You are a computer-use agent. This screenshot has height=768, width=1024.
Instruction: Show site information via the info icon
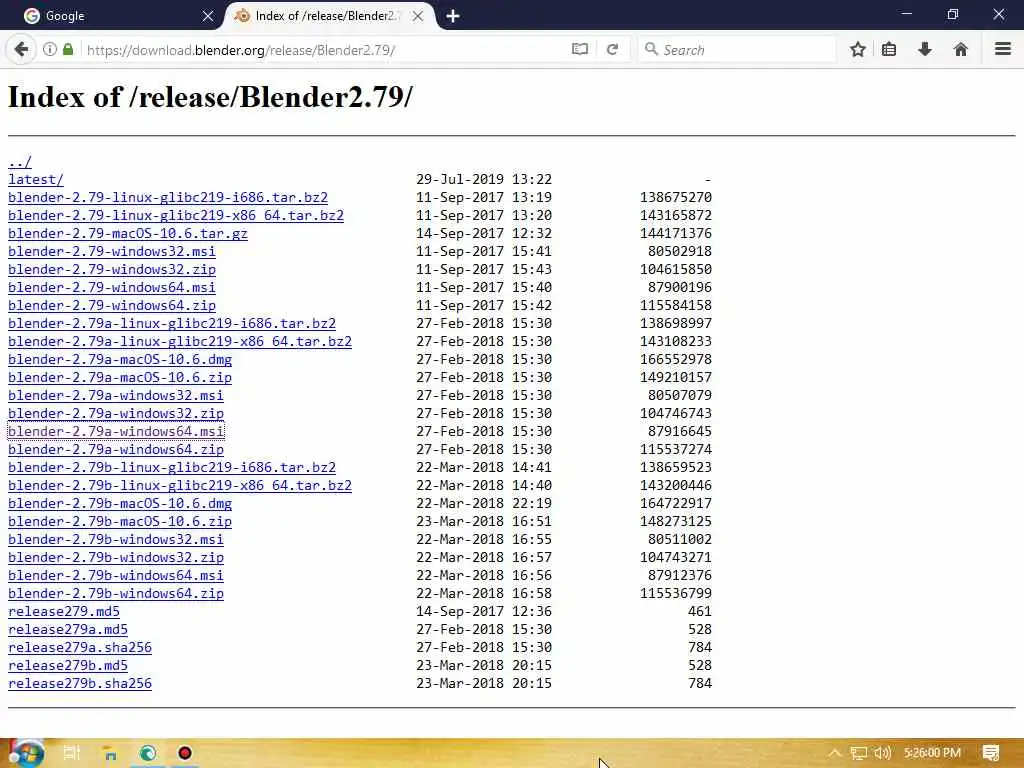coord(50,50)
